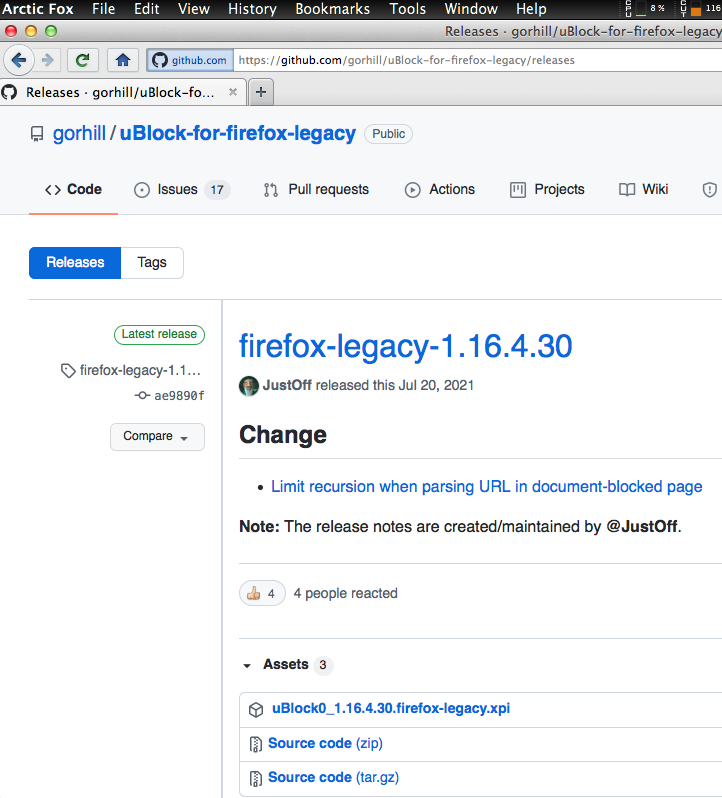
Task: Open the Code tab
Action: click(73, 189)
